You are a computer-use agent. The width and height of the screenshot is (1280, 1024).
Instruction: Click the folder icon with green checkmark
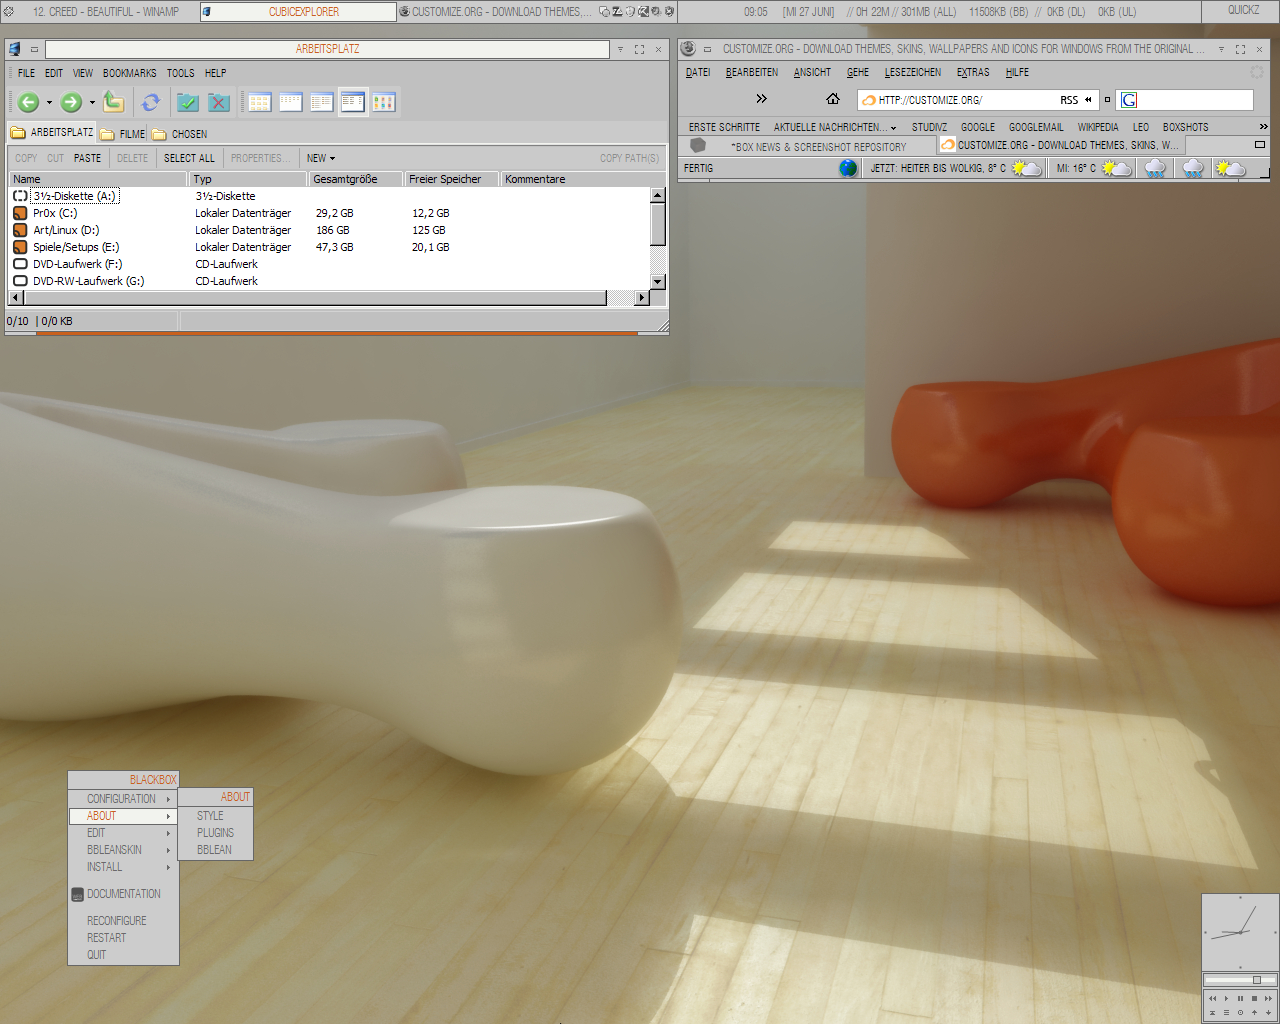point(187,102)
